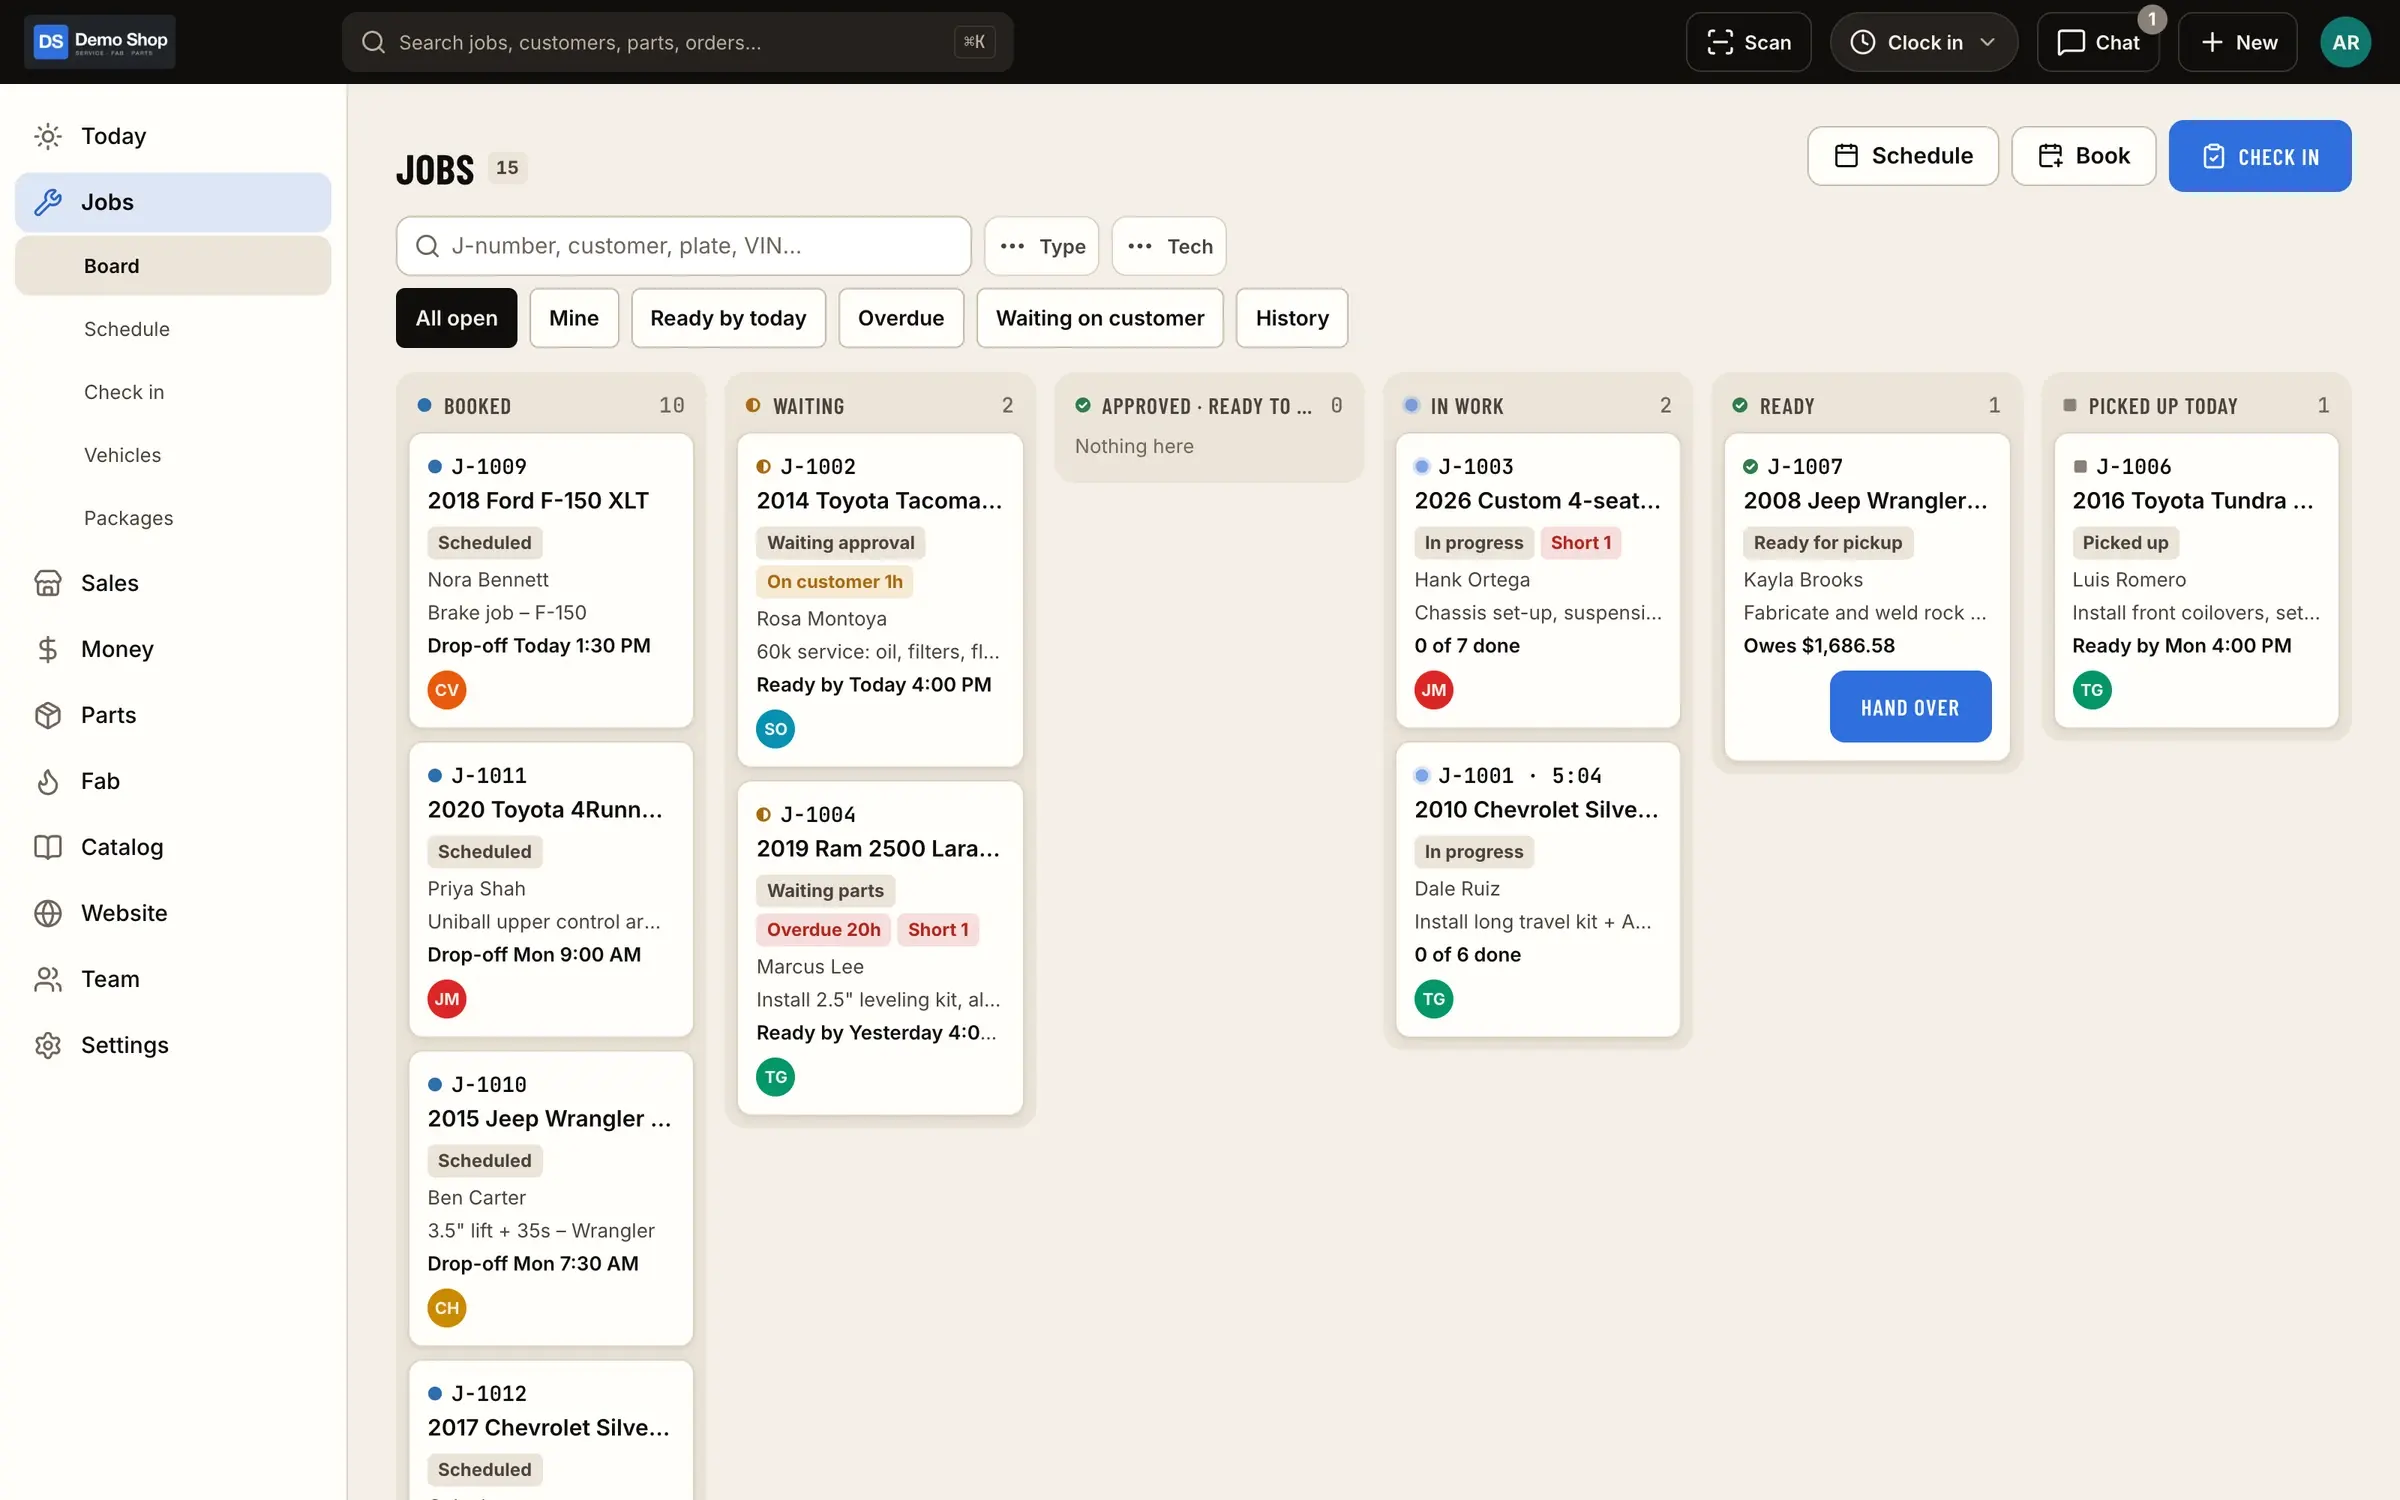Viewport: 2400px width, 1500px height.
Task: Click the TG avatar on J-1006 card
Action: click(2092, 690)
